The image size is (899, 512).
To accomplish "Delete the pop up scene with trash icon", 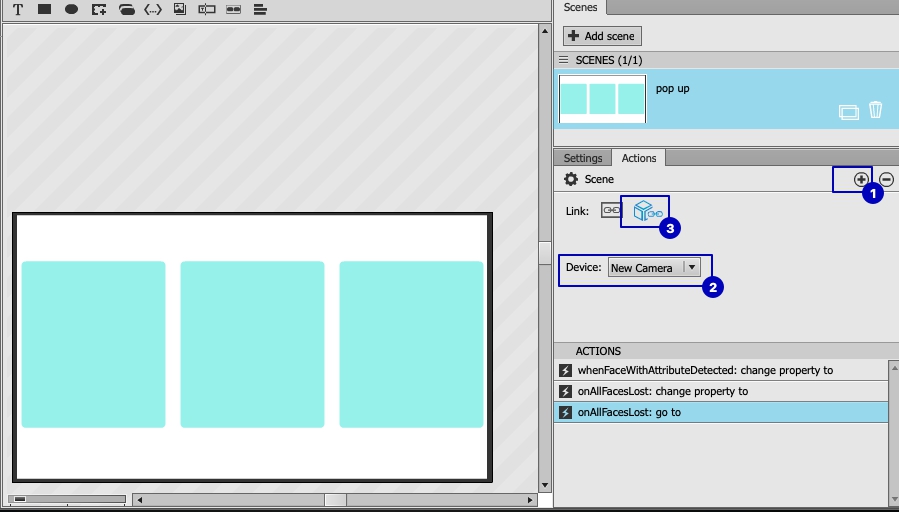I will tap(875, 109).
